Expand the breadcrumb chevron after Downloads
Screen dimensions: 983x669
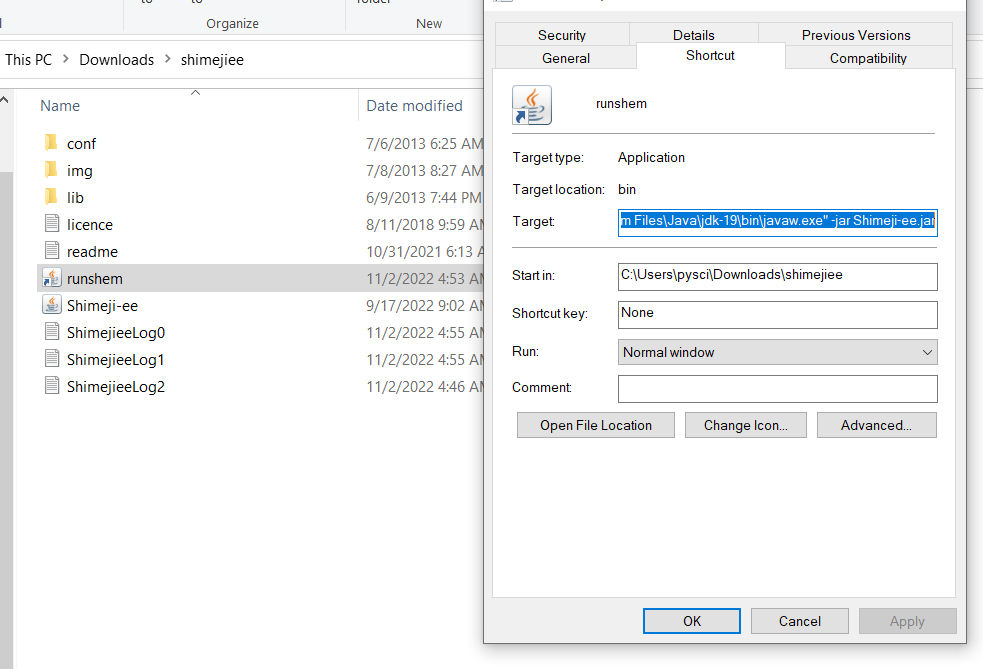click(167, 59)
